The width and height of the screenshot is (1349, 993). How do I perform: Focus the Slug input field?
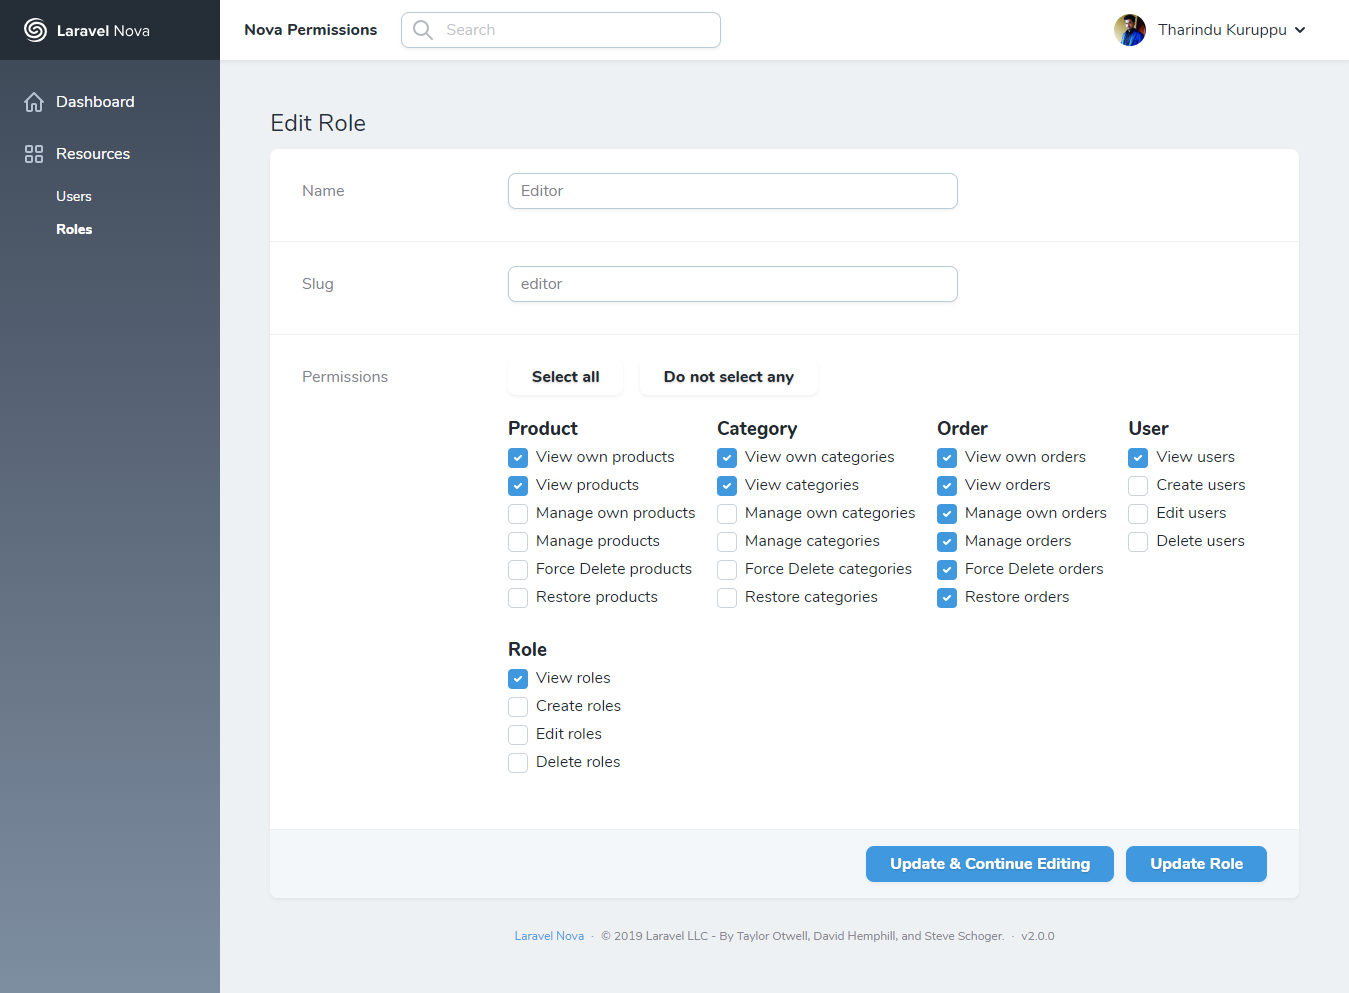(x=732, y=284)
